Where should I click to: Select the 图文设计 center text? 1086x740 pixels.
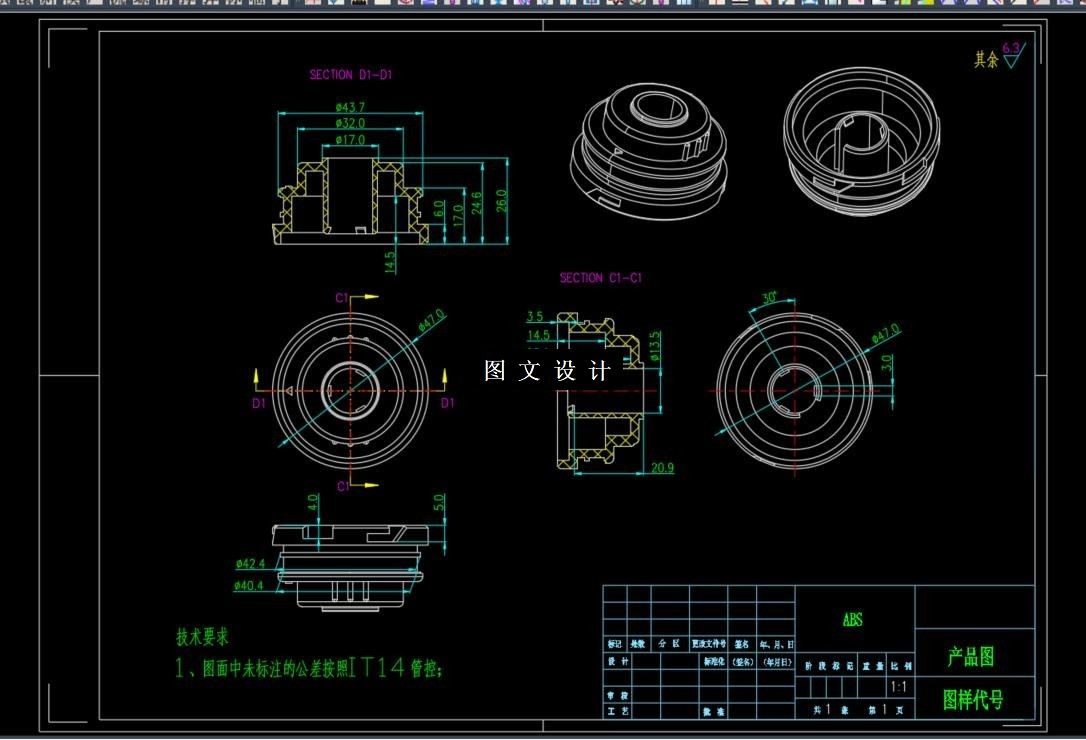point(547,371)
